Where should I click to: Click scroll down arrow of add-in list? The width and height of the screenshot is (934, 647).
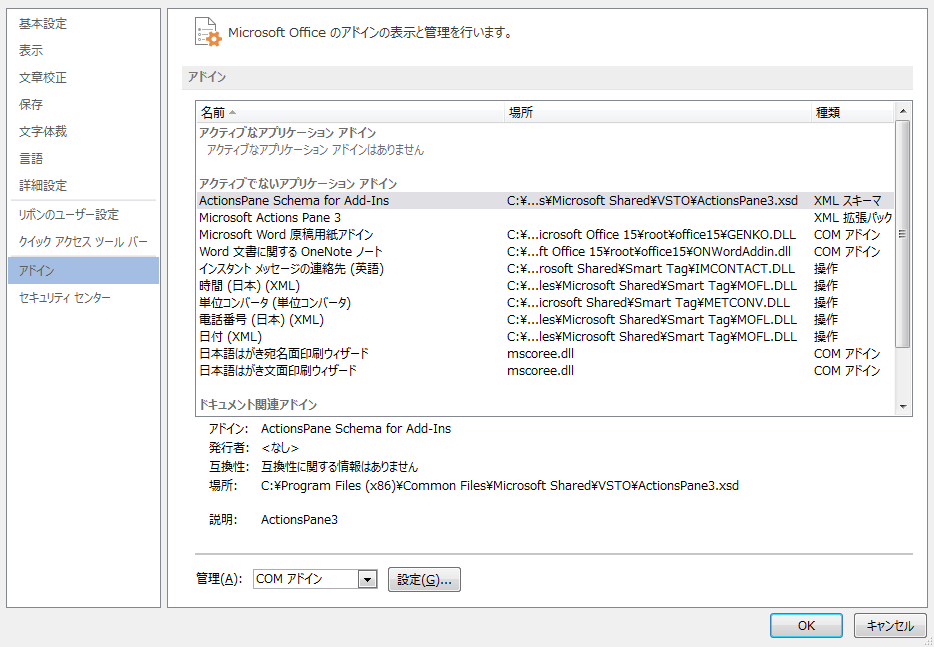902,406
